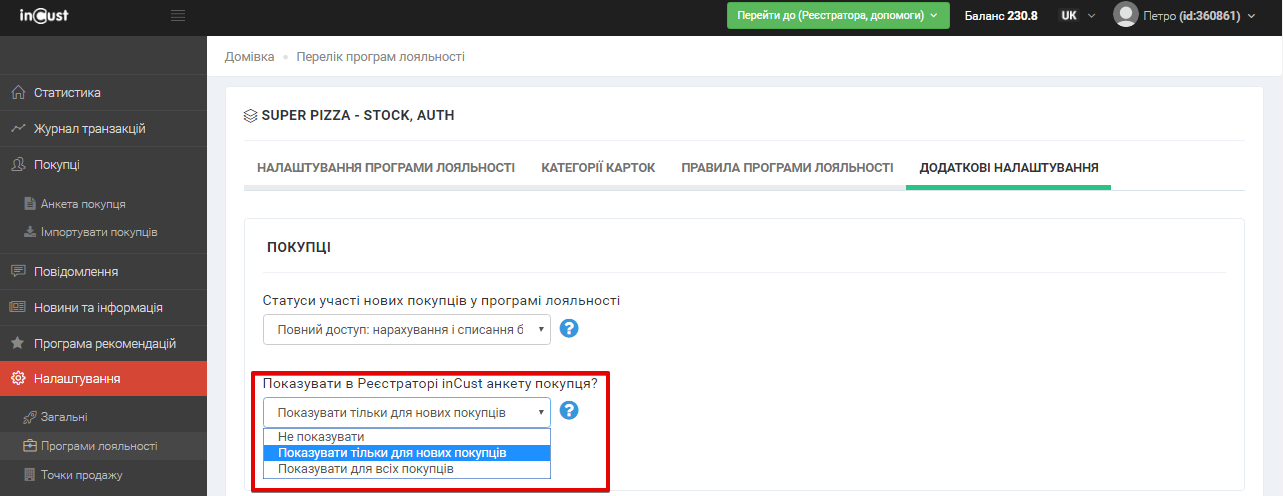Choose Показувати для всіх покупців option

tap(407, 469)
